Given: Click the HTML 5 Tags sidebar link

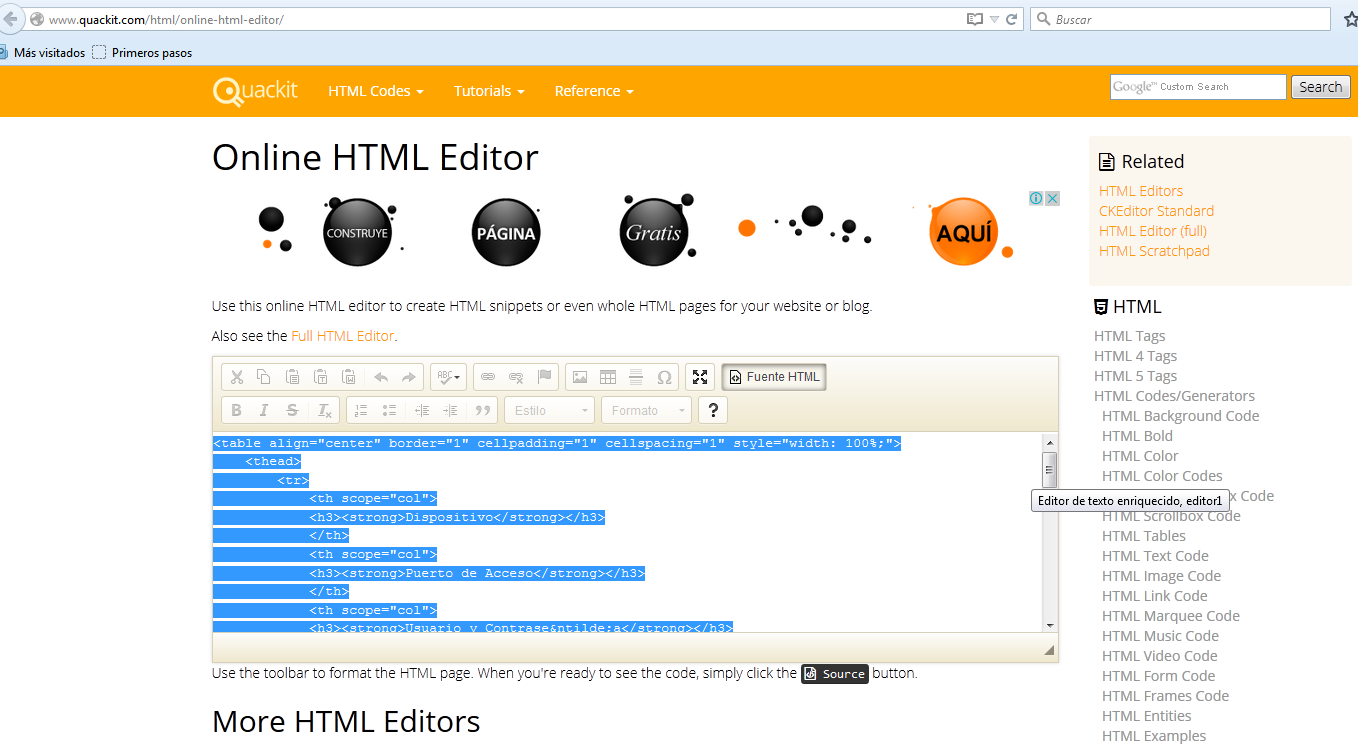Looking at the screenshot, I should (1136, 376).
